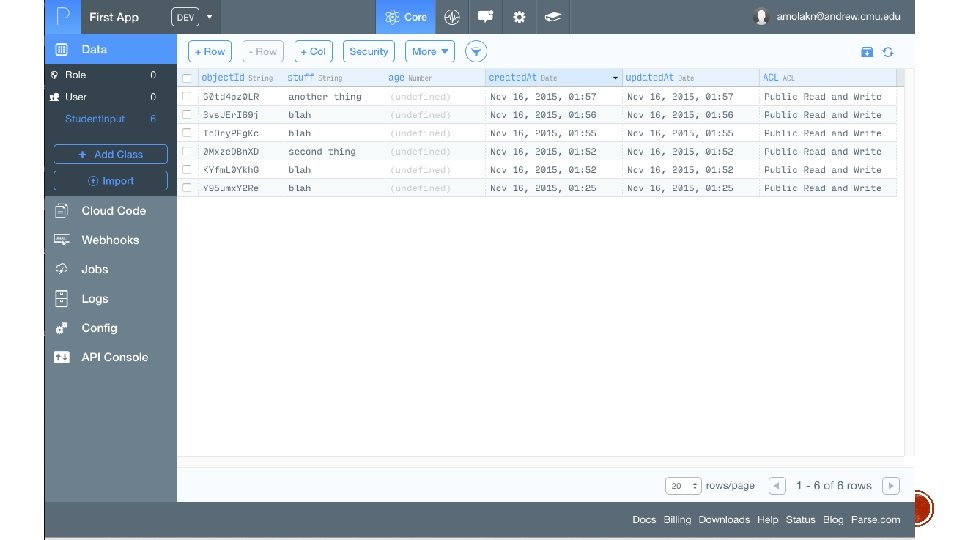Click the Add Class button
This screenshot has width=960, height=540.
(110, 154)
